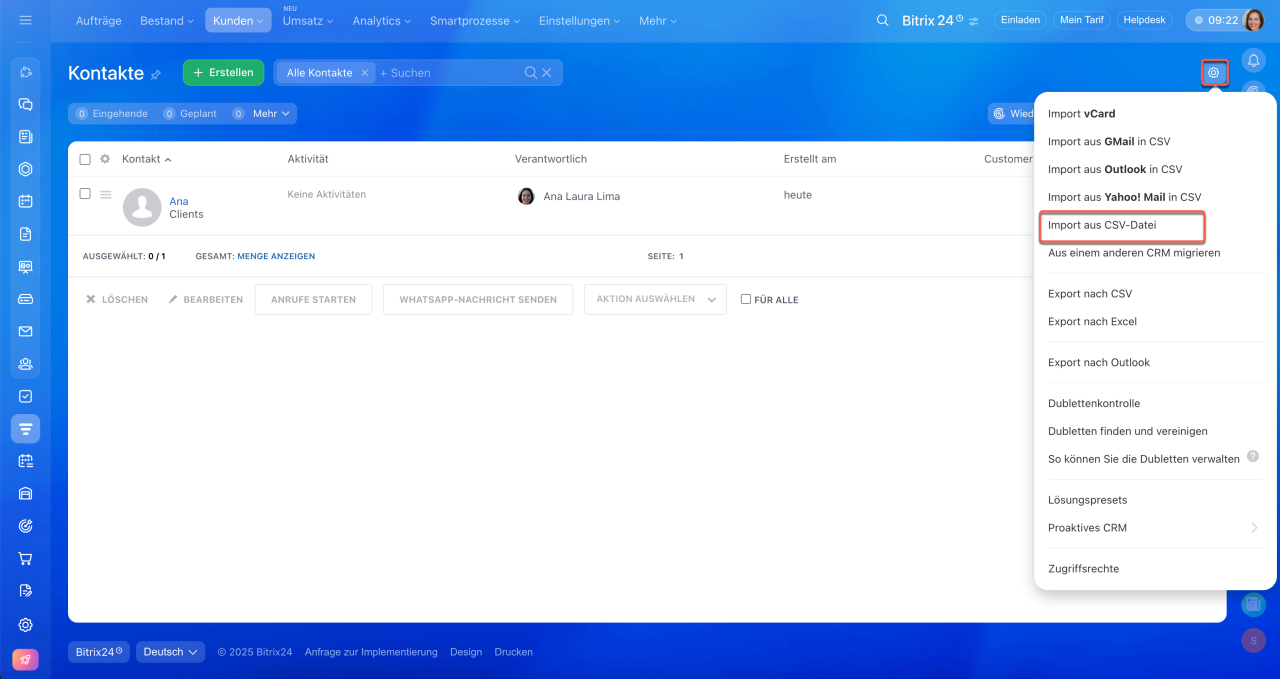Screen dimensions: 1280x679
Task: Select Import aus CSV-Datei menu entry
Action: (1102, 225)
